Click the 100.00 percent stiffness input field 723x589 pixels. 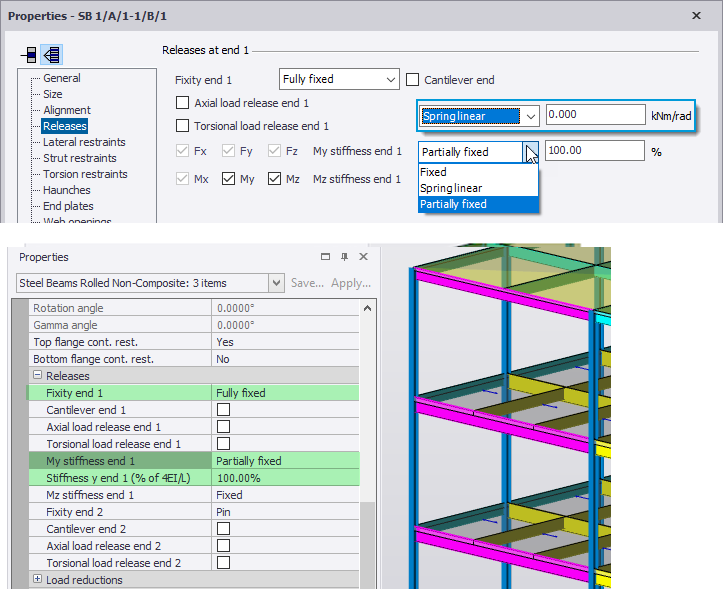pyautogui.click(x=595, y=151)
